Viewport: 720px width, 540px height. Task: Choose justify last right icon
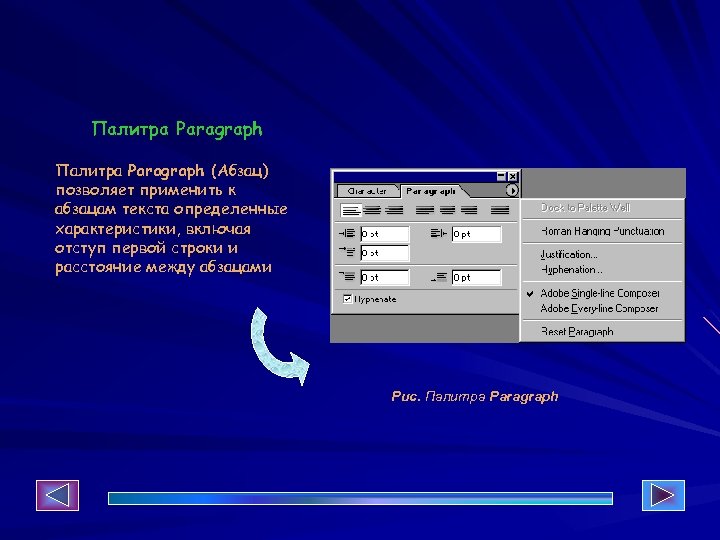coord(469,210)
